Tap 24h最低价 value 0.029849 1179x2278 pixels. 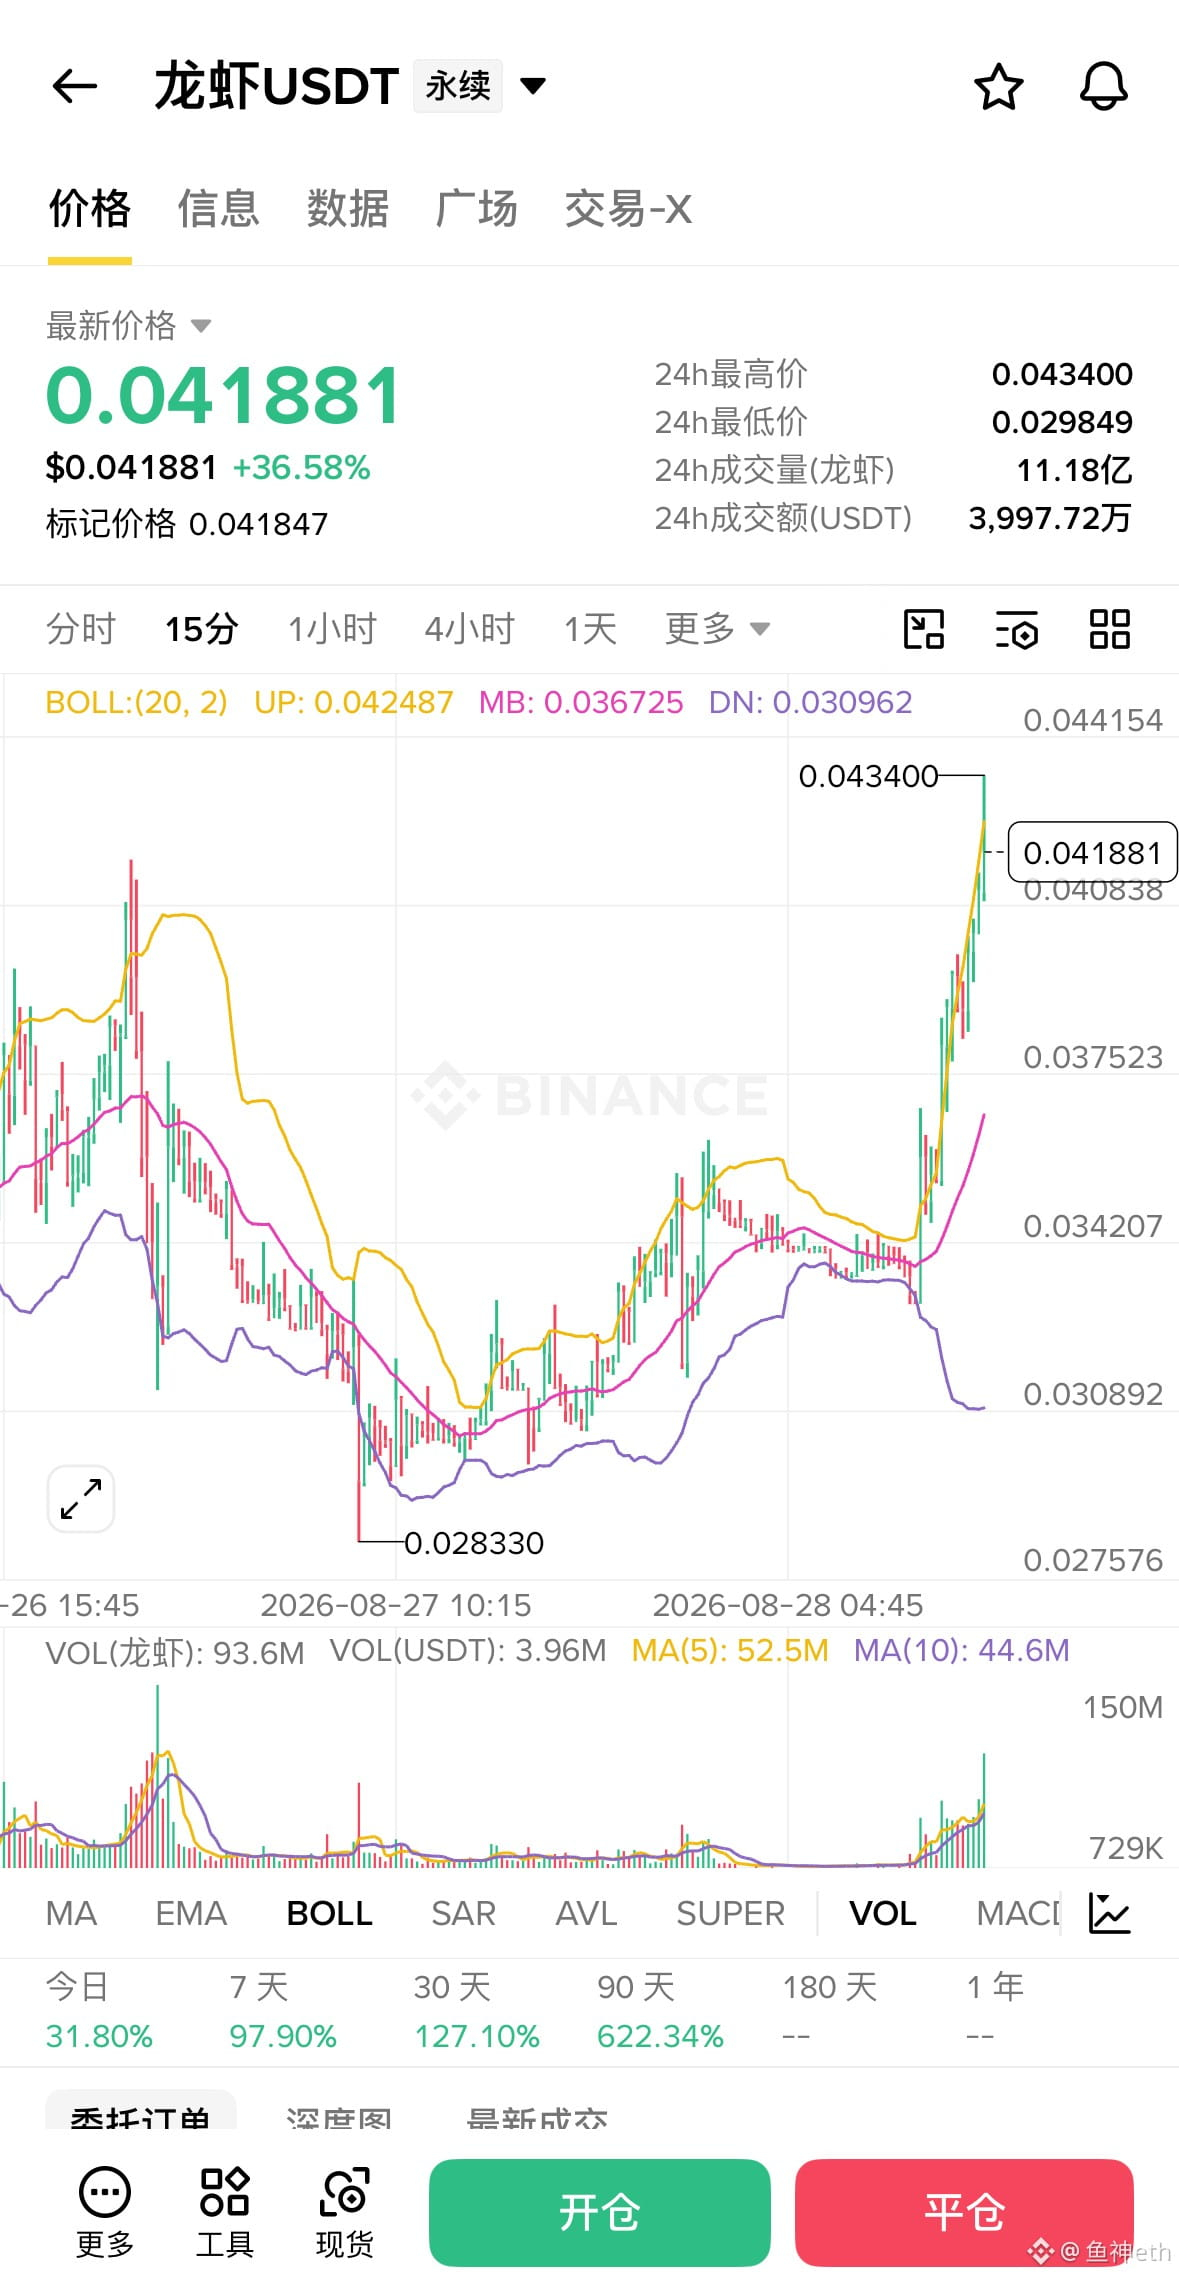tap(1062, 422)
